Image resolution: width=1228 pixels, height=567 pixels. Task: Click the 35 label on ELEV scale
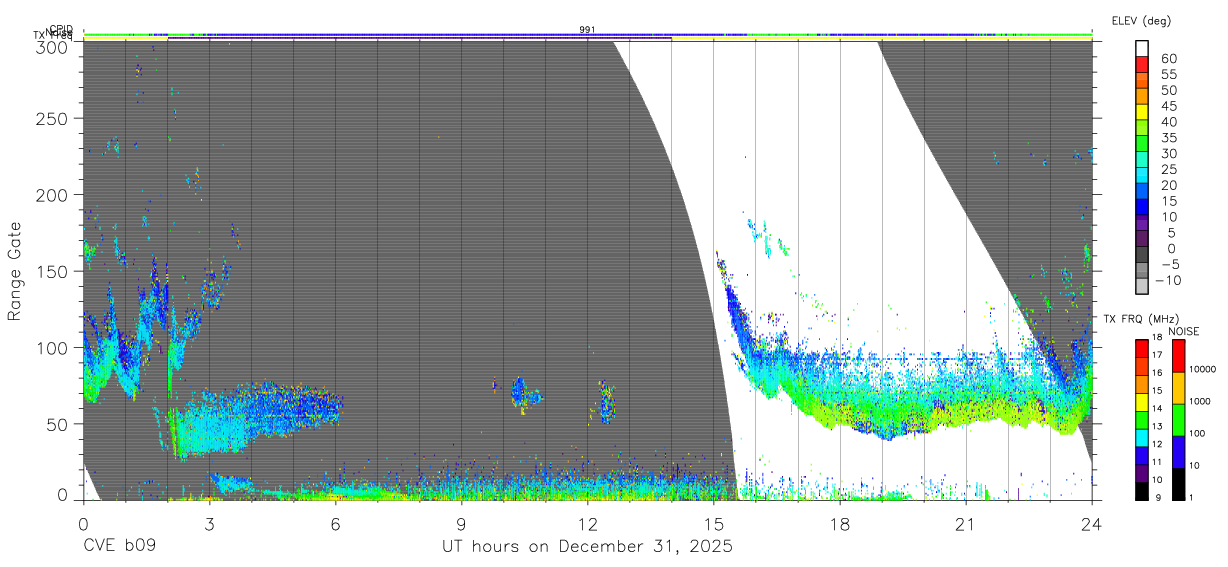coord(1169,138)
